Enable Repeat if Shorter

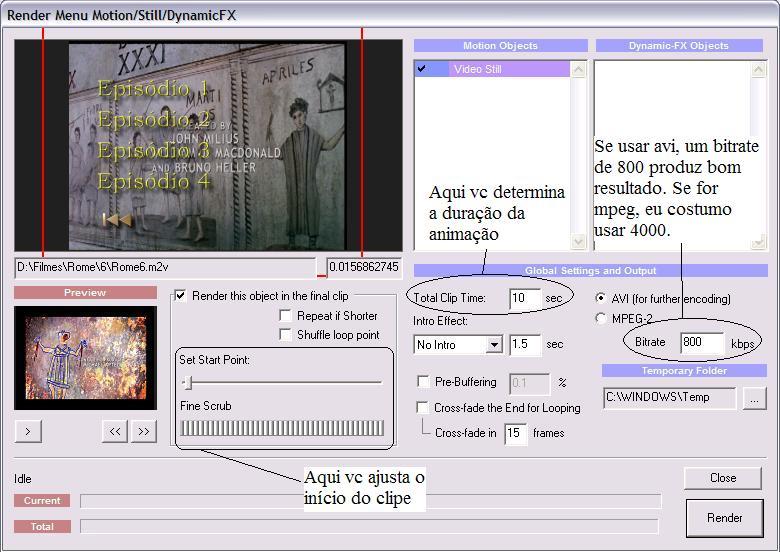286,316
